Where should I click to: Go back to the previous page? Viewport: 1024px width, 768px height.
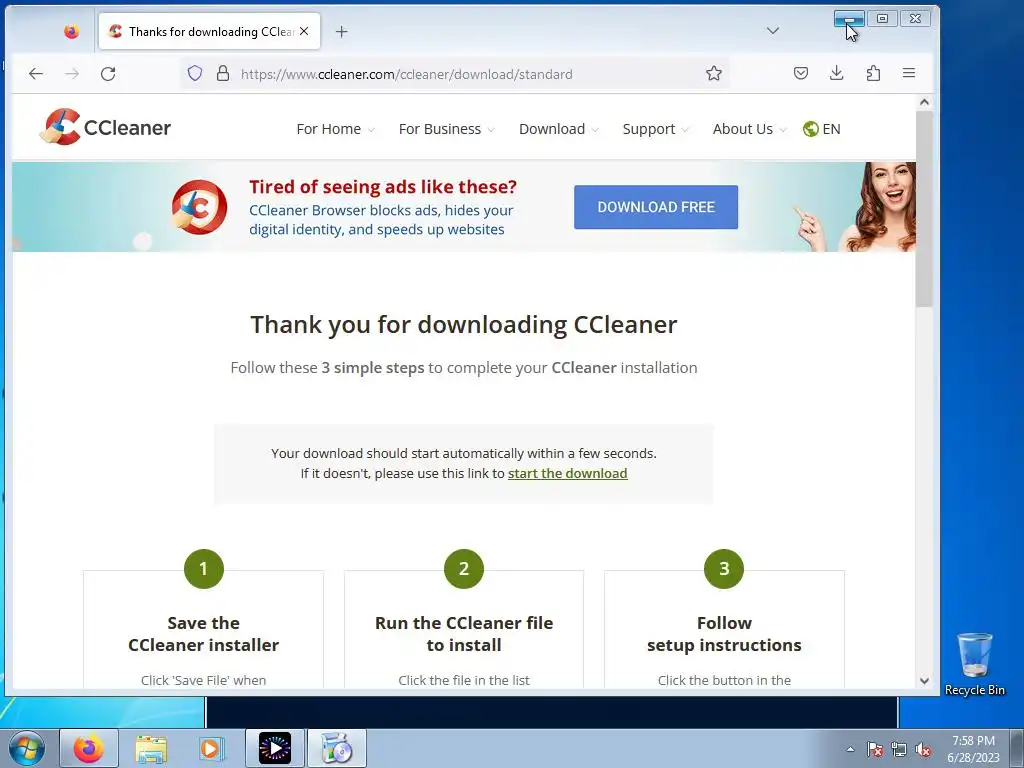(x=36, y=74)
